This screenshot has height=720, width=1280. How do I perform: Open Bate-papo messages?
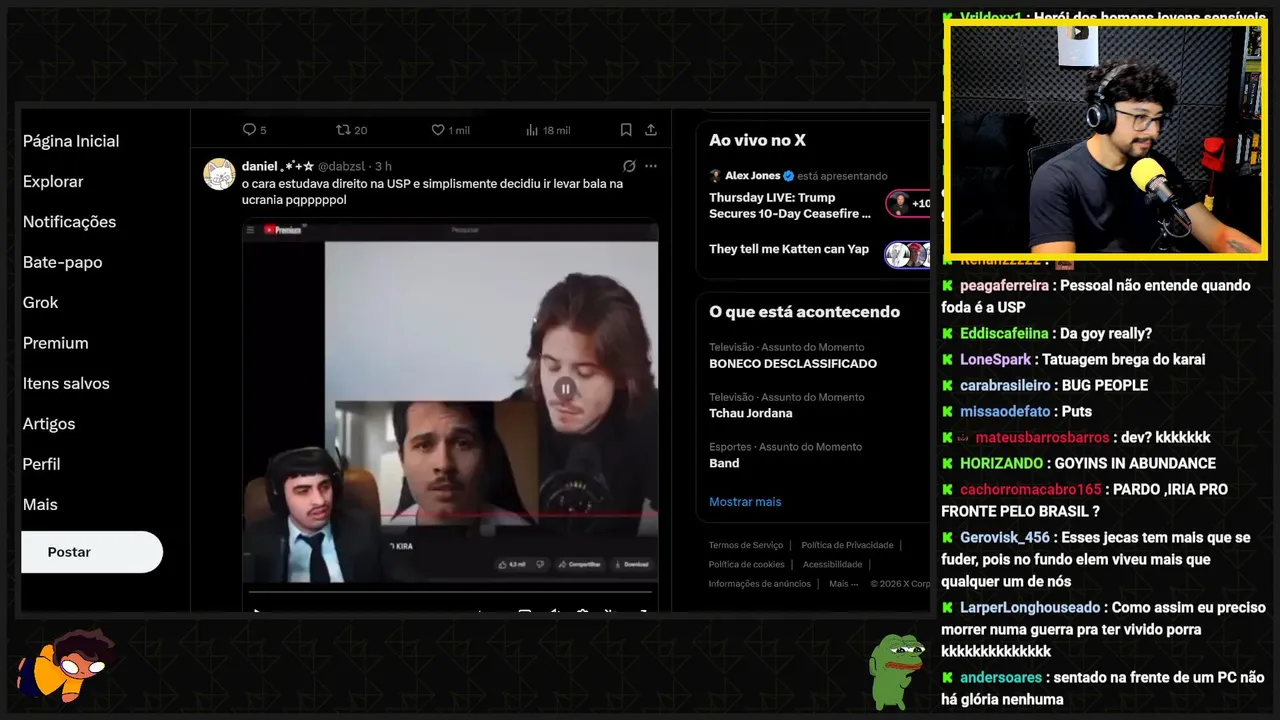pos(62,262)
